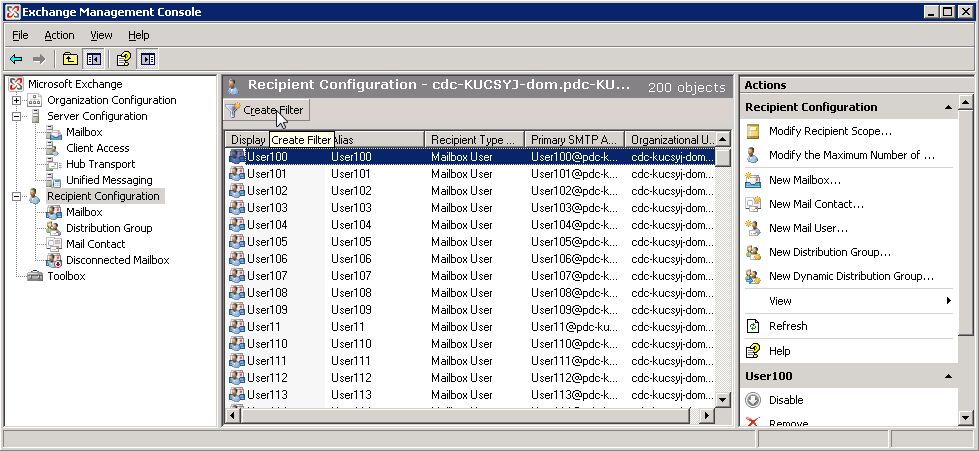
Task: Click the User105 mailbox row icon
Action: 237,242
